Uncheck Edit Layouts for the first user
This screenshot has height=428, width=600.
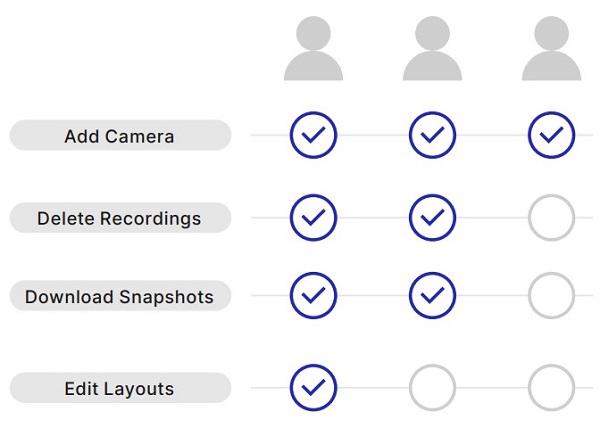[313, 388]
